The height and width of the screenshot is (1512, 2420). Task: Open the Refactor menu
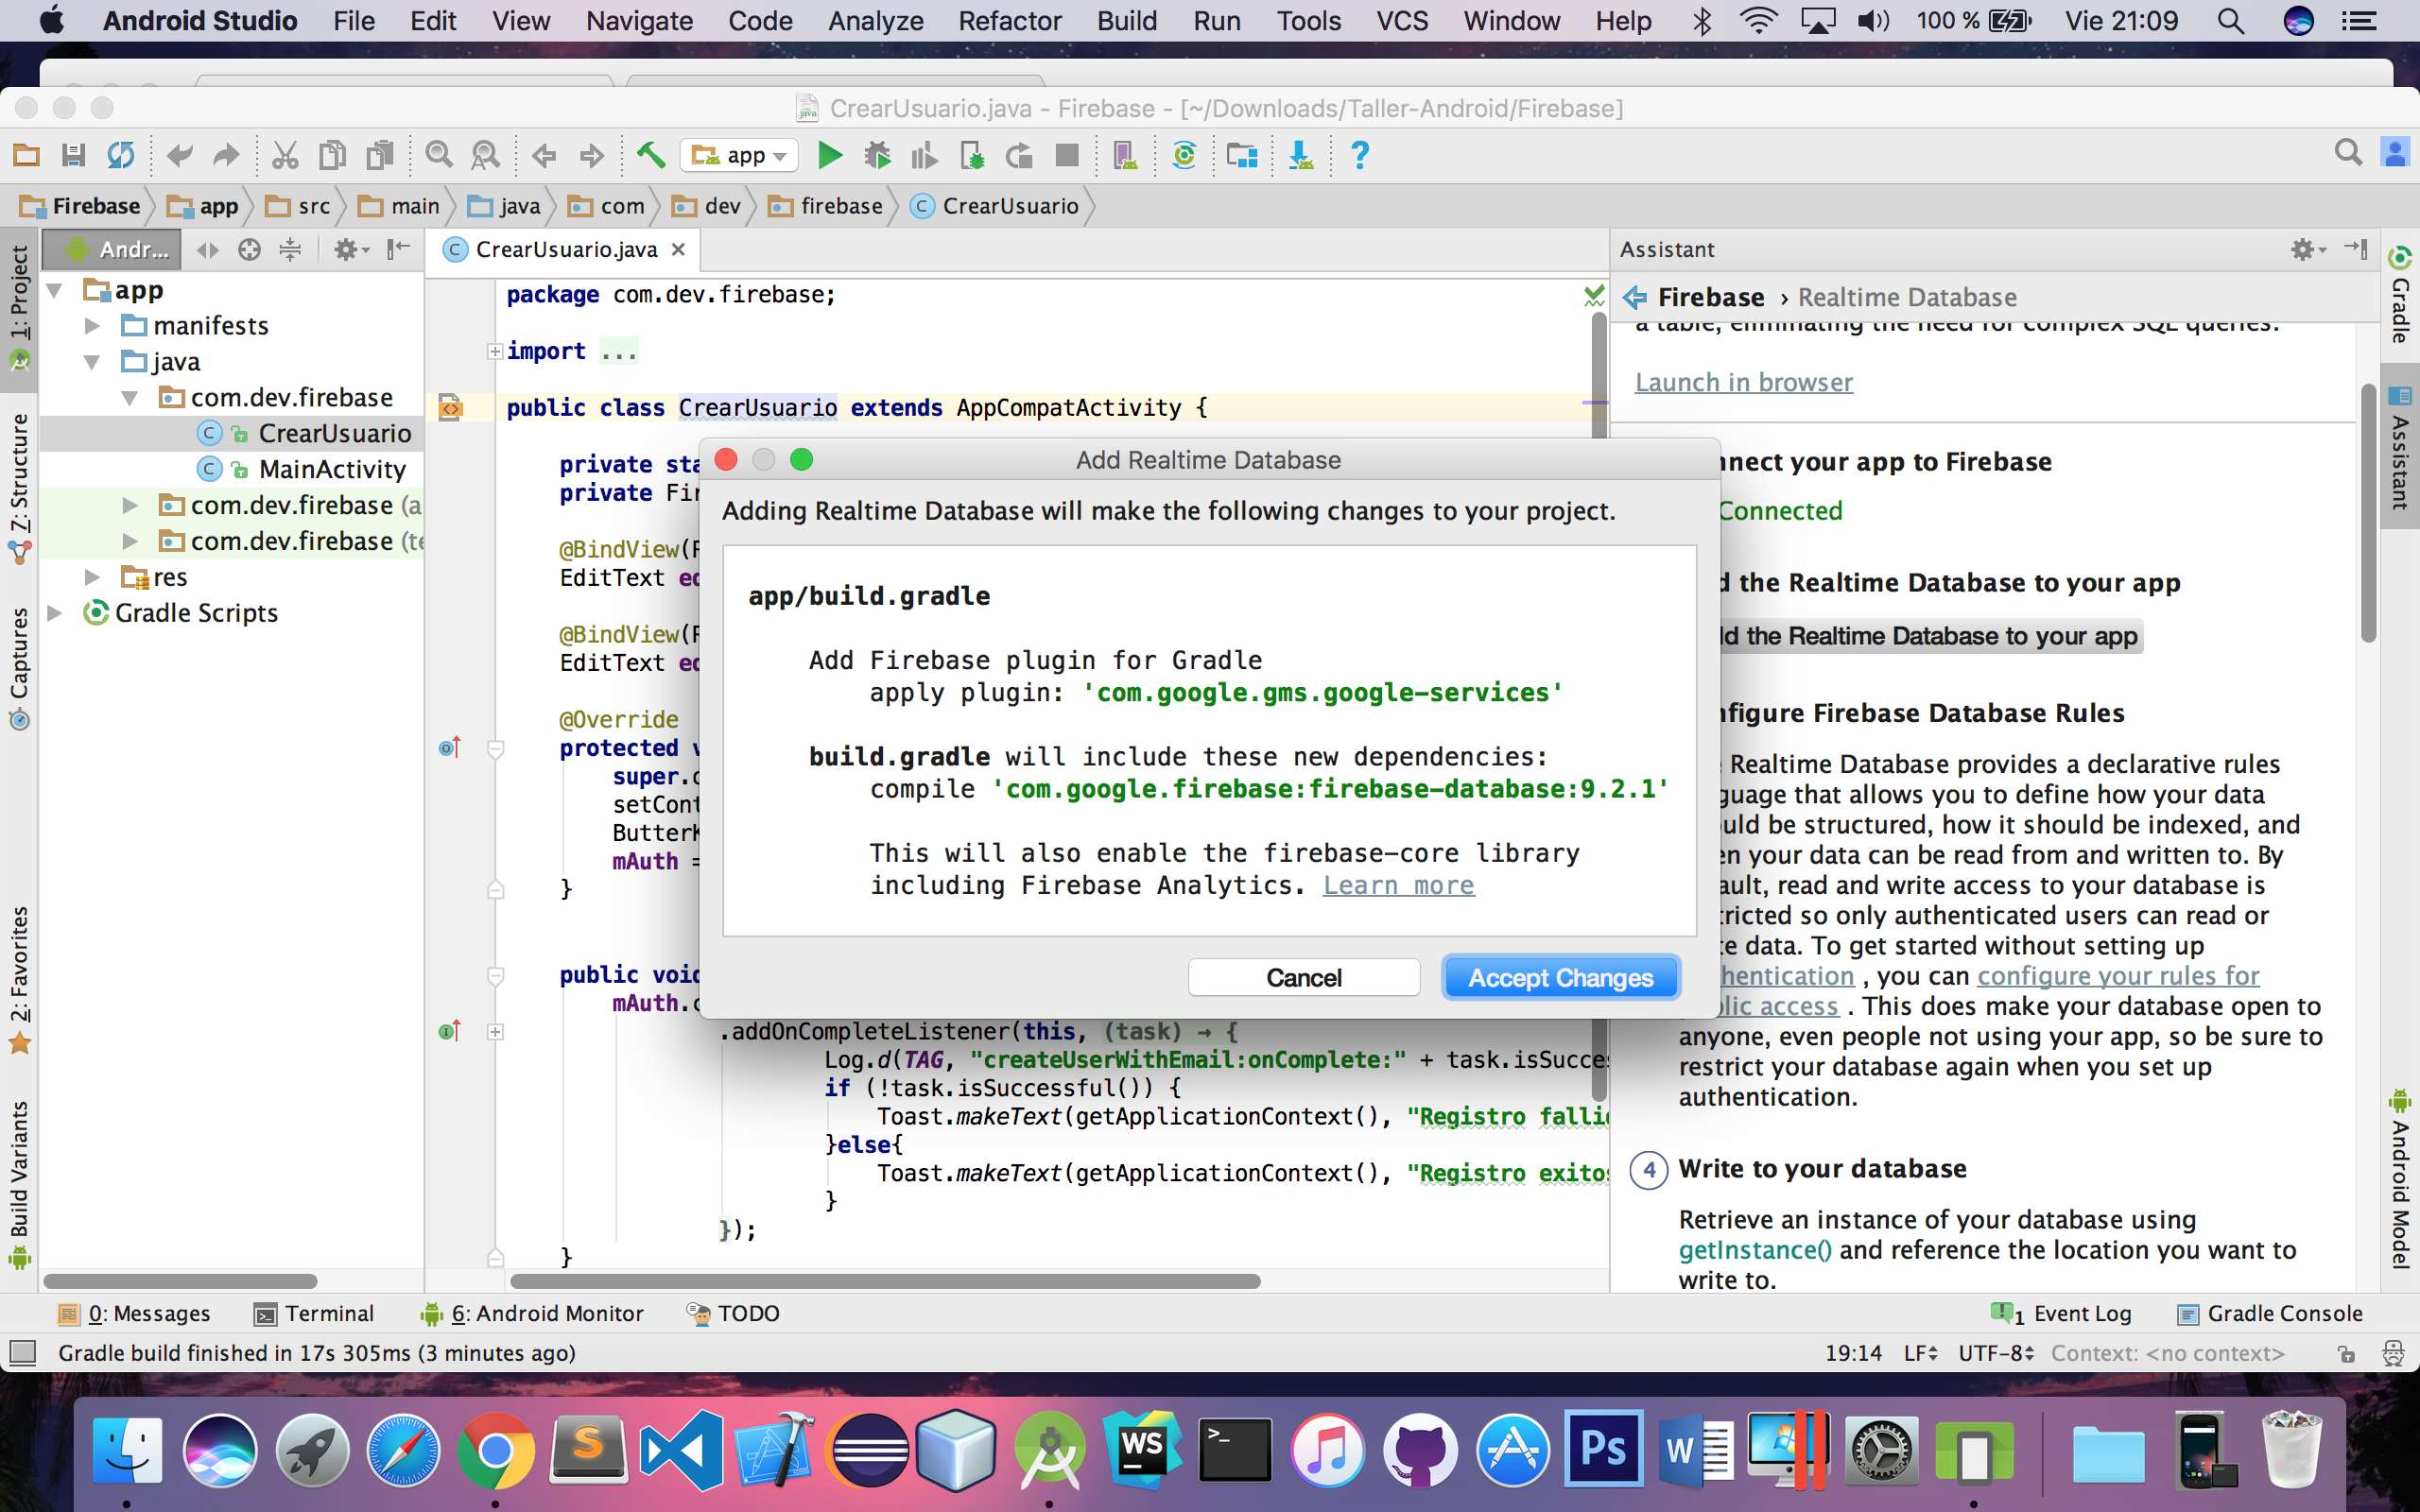tap(1009, 21)
